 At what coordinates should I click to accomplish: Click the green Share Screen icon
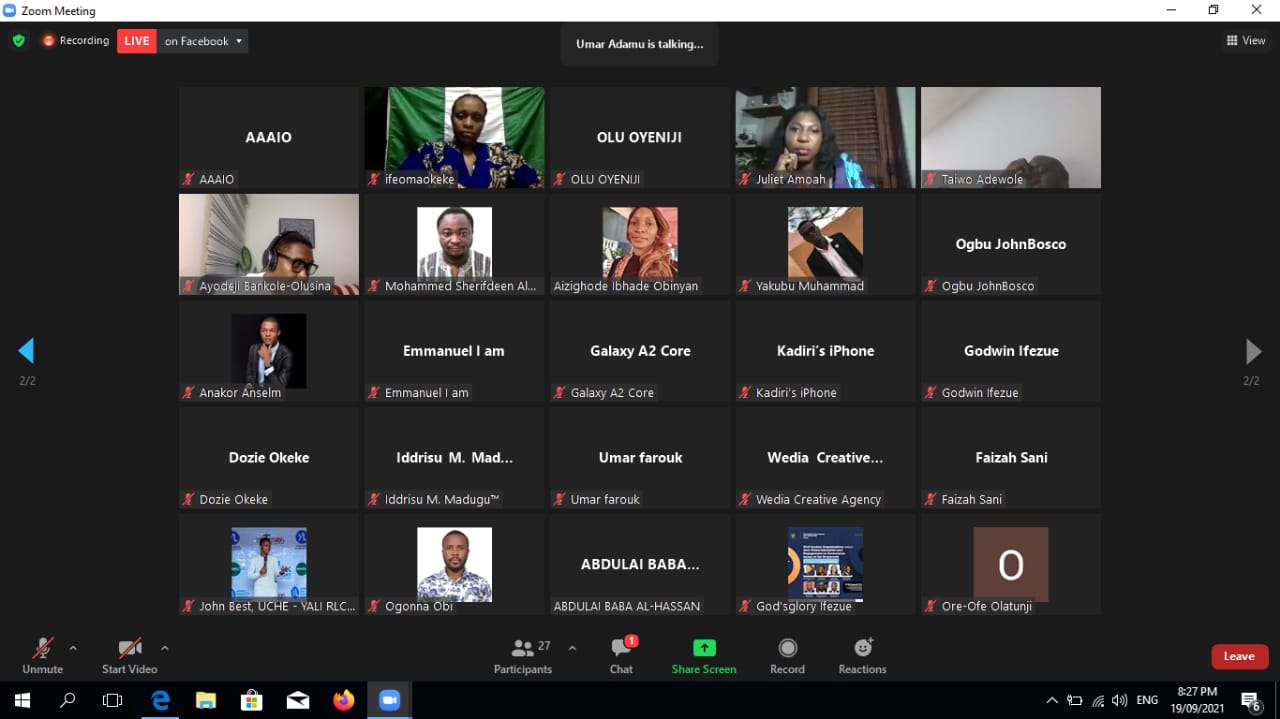[x=704, y=648]
